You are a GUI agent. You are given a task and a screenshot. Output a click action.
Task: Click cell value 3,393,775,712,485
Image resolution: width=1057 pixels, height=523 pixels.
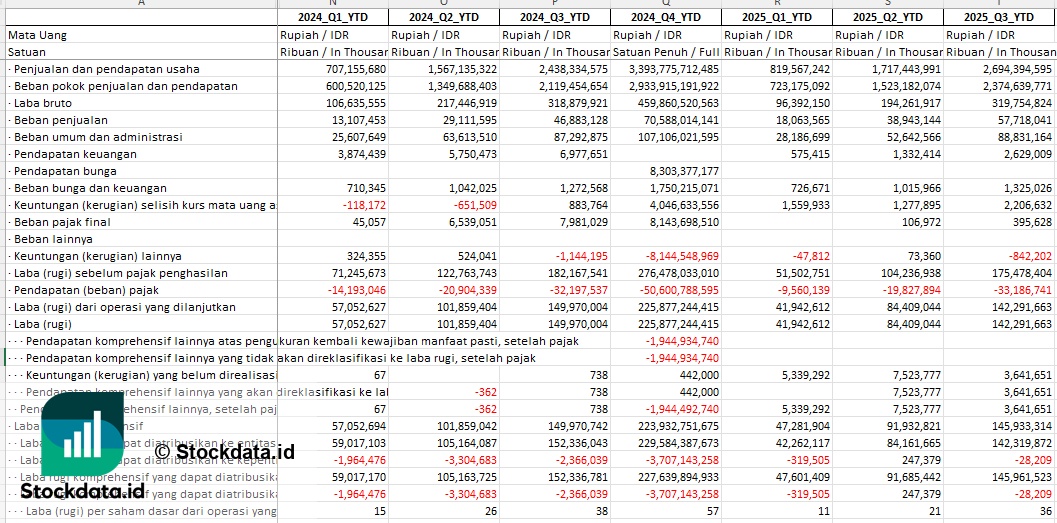(673, 69)
